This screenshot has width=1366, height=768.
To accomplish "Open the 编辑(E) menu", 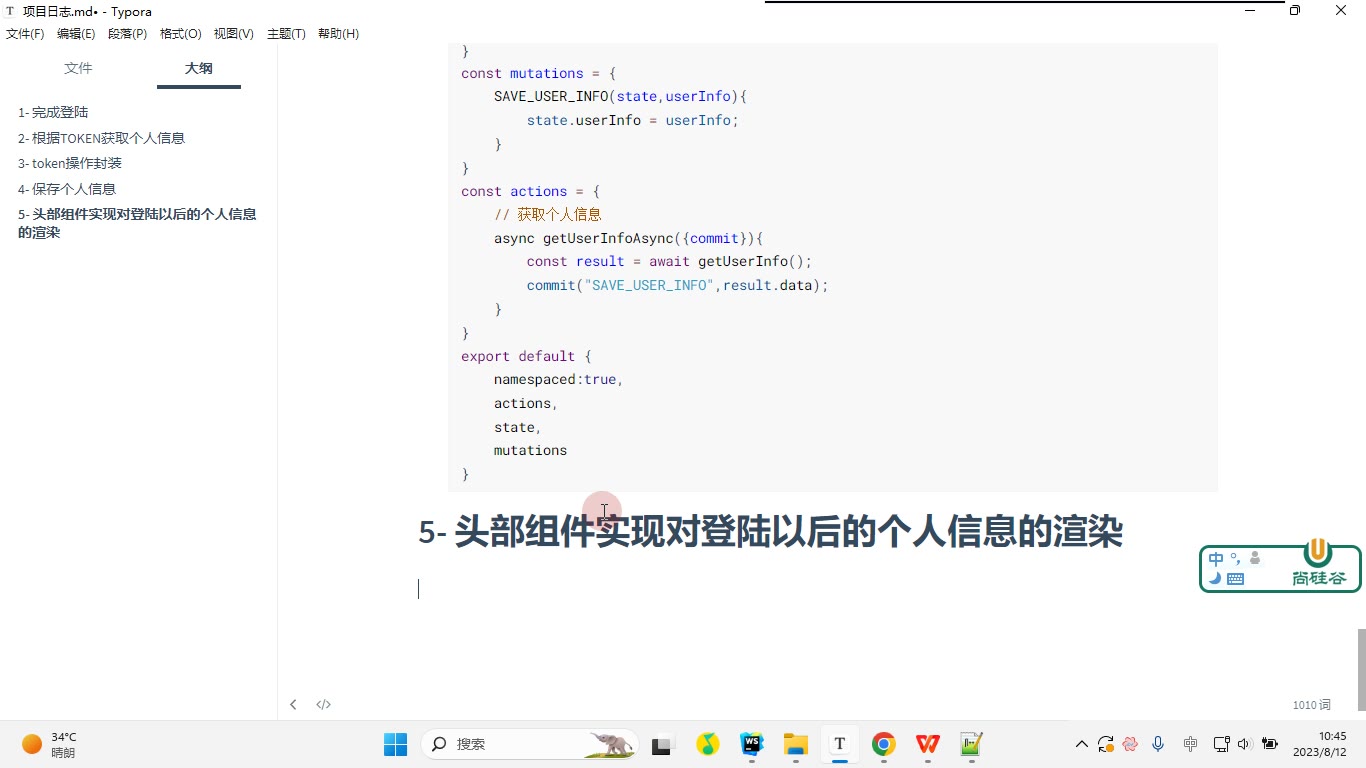I will (x=76, y=34).
